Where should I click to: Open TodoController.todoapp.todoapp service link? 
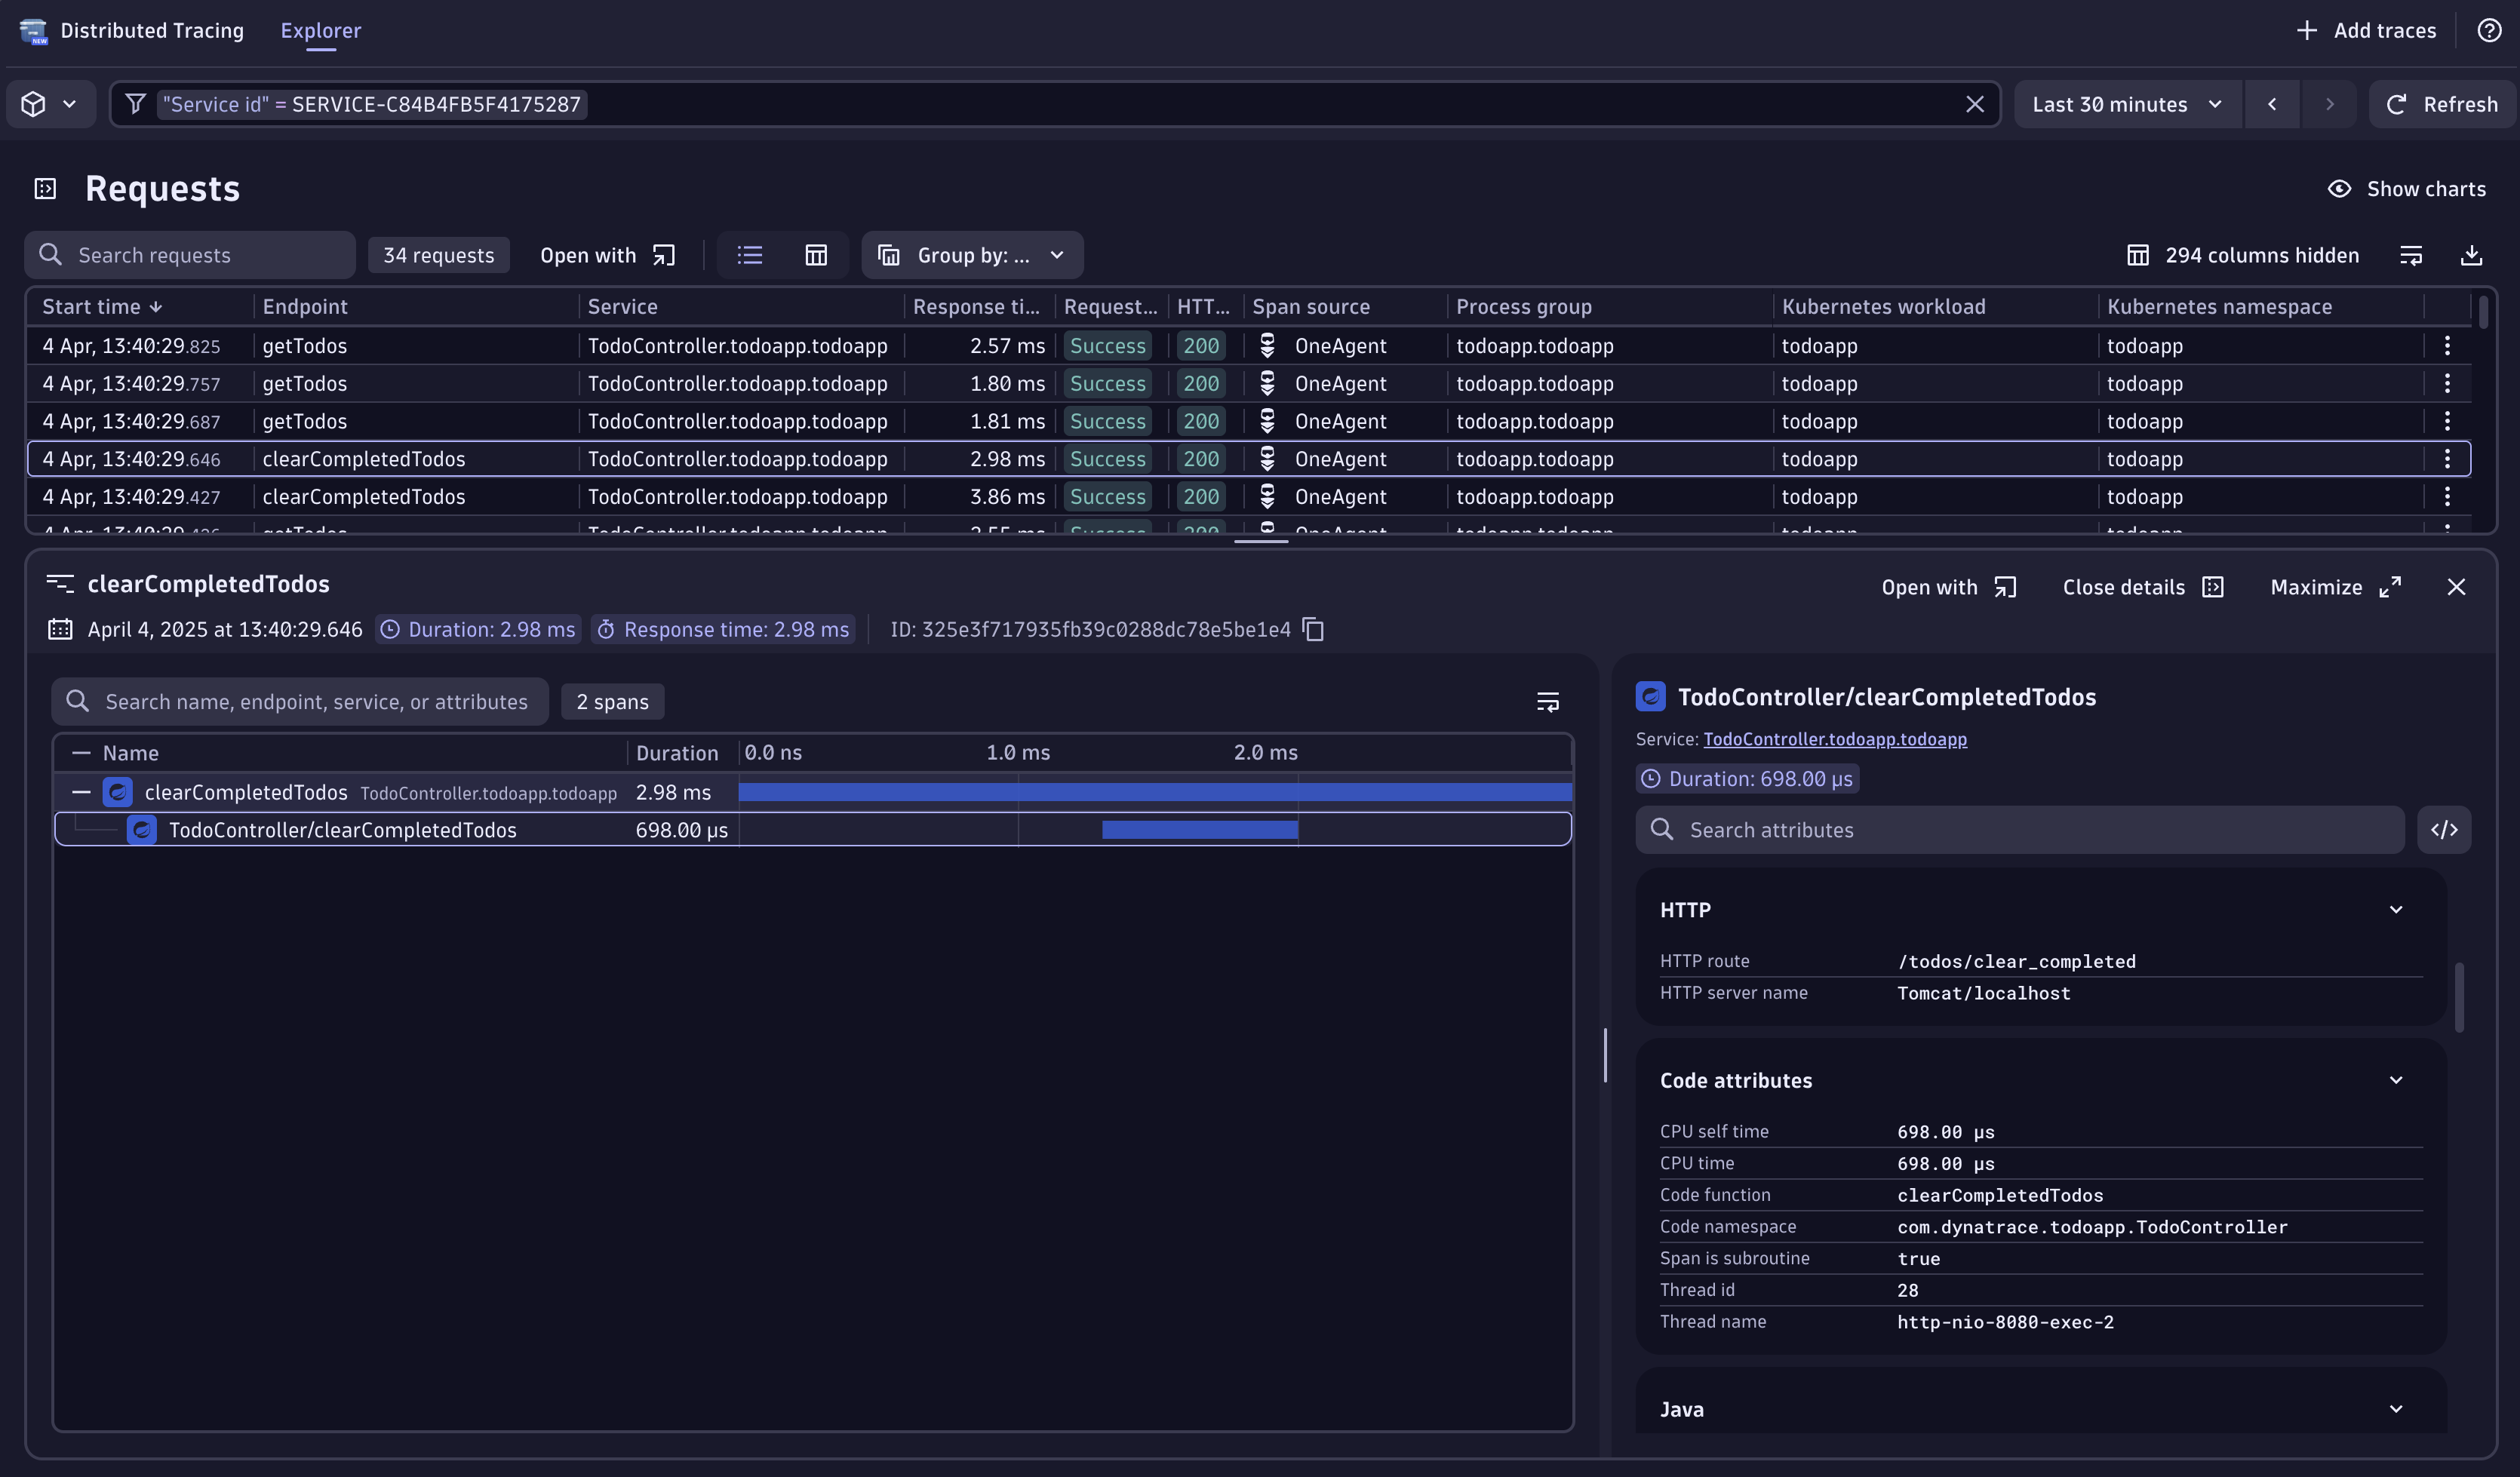(1834, 739)
